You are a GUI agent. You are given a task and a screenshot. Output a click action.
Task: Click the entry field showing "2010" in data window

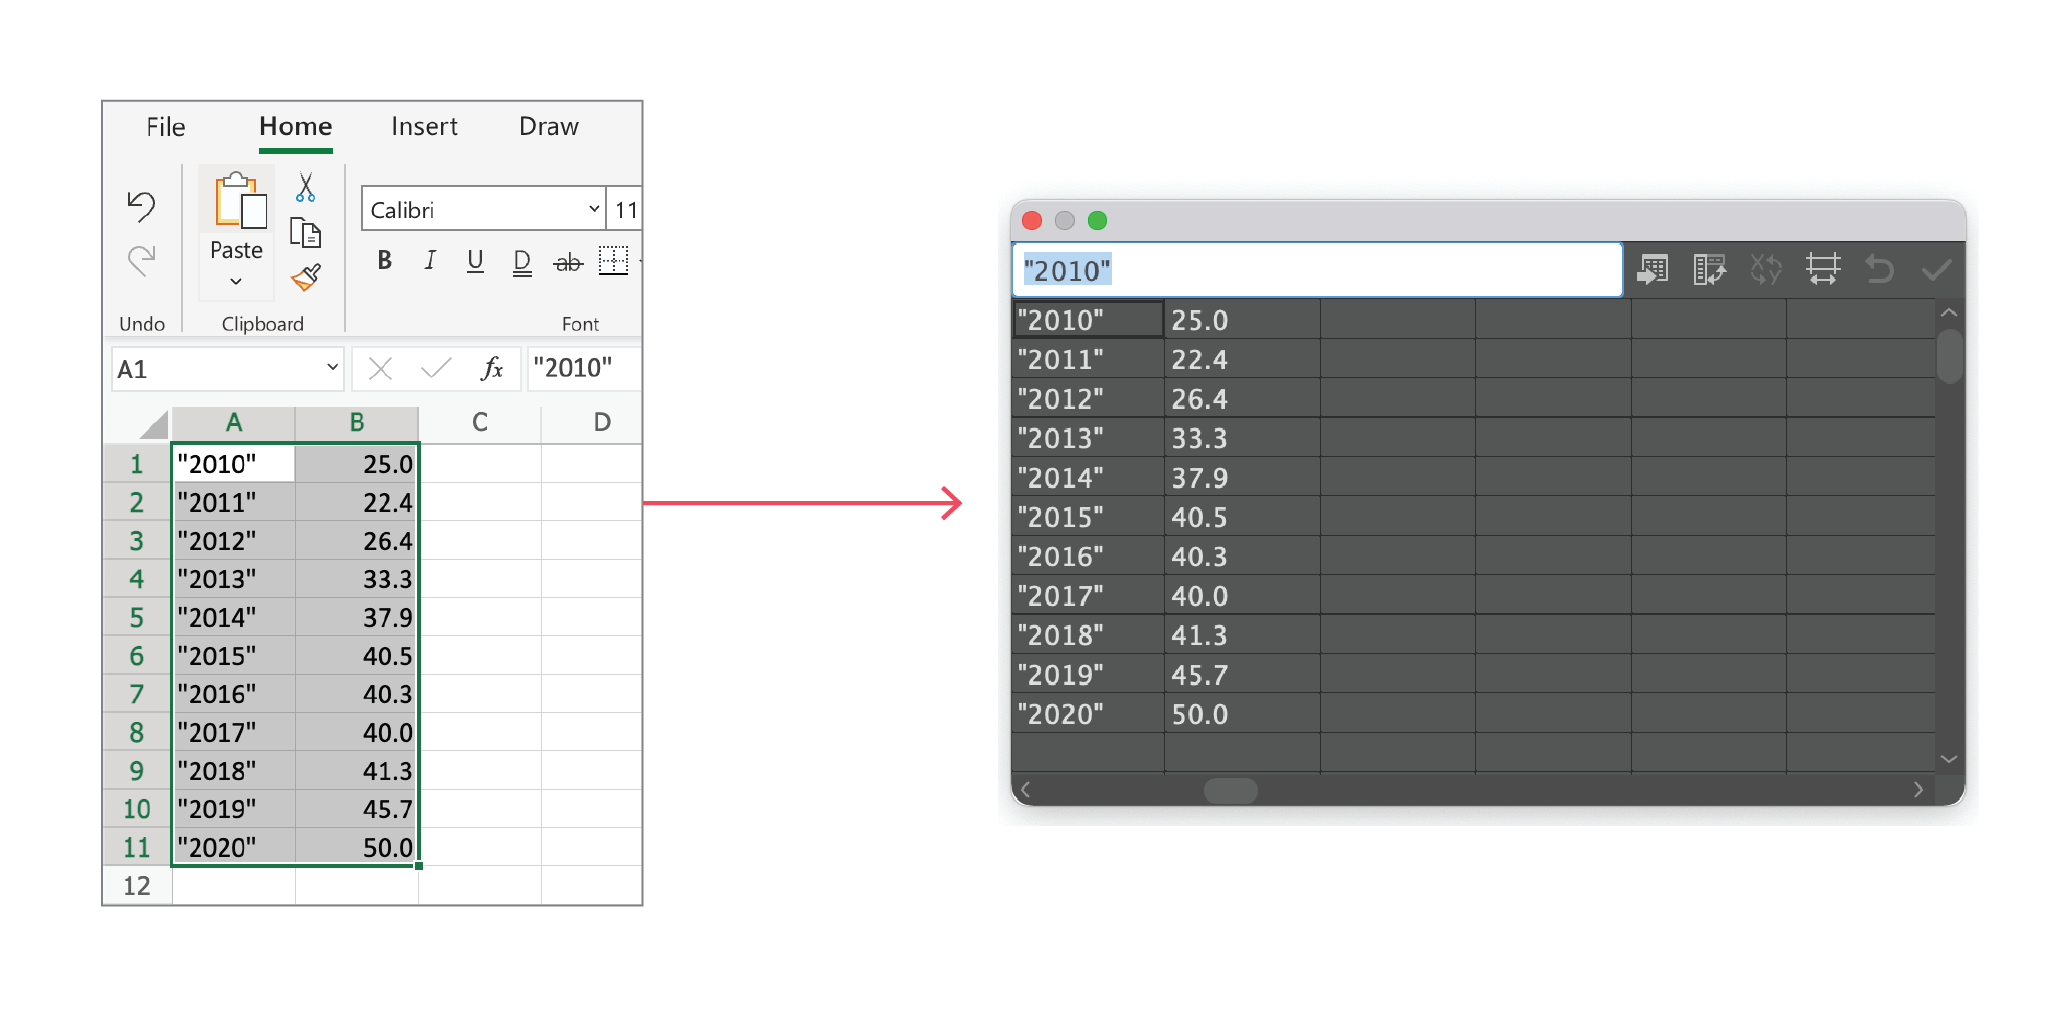(1317, 270)
